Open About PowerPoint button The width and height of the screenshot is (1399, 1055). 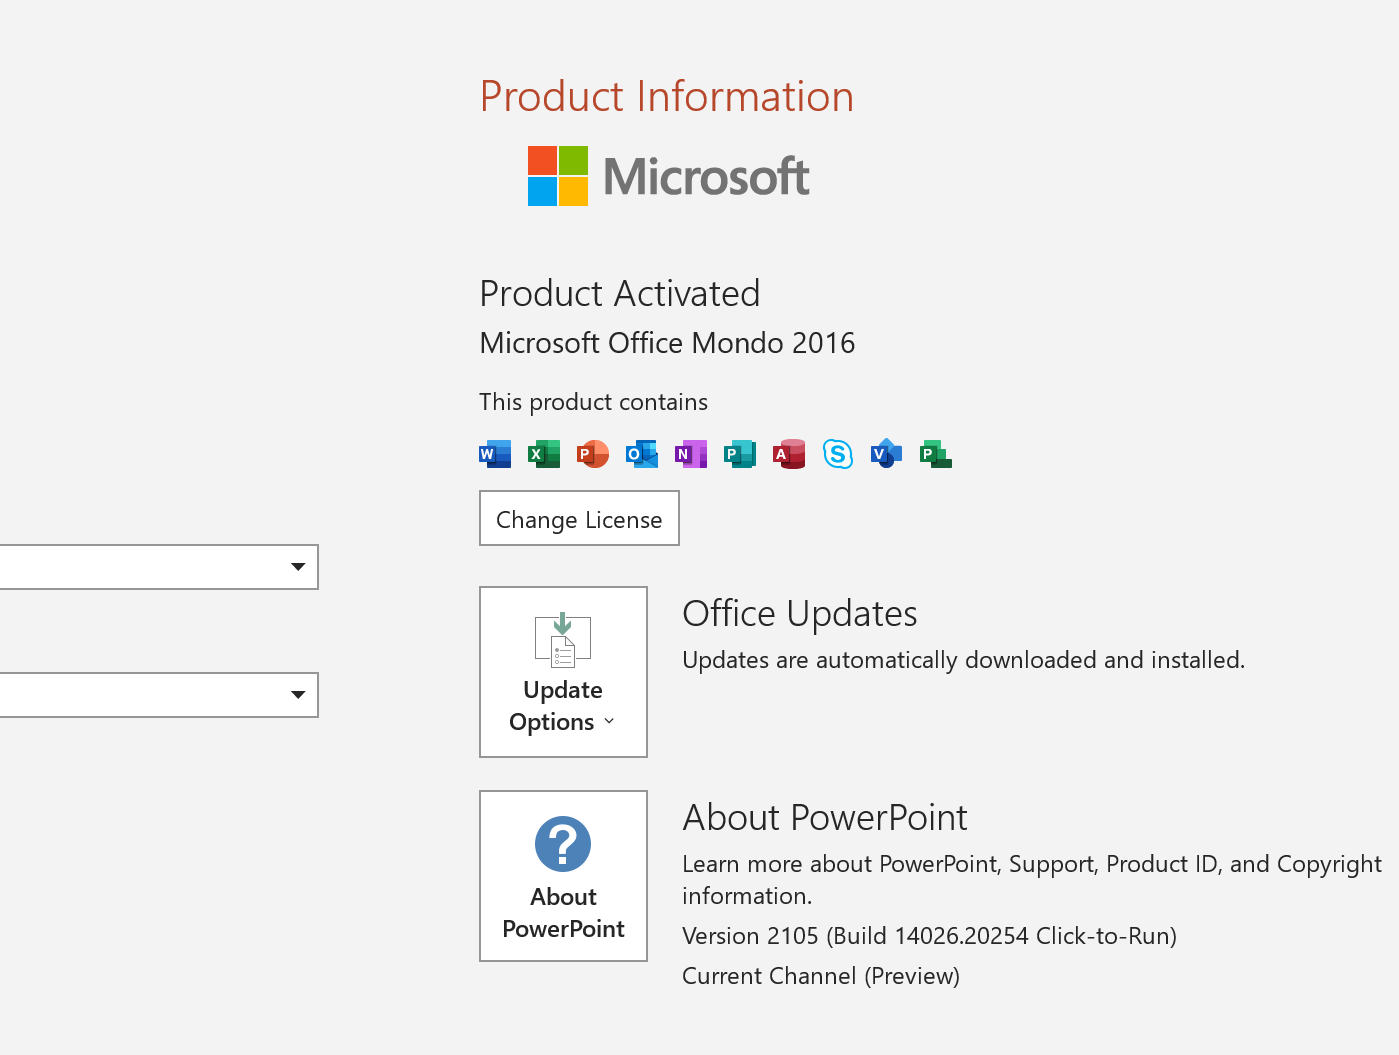[563, 876]
